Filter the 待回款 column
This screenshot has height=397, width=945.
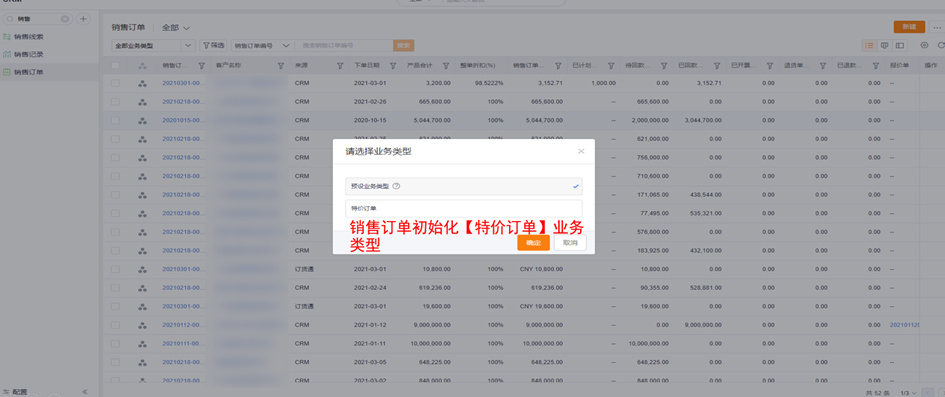click(x=664, y=65)
